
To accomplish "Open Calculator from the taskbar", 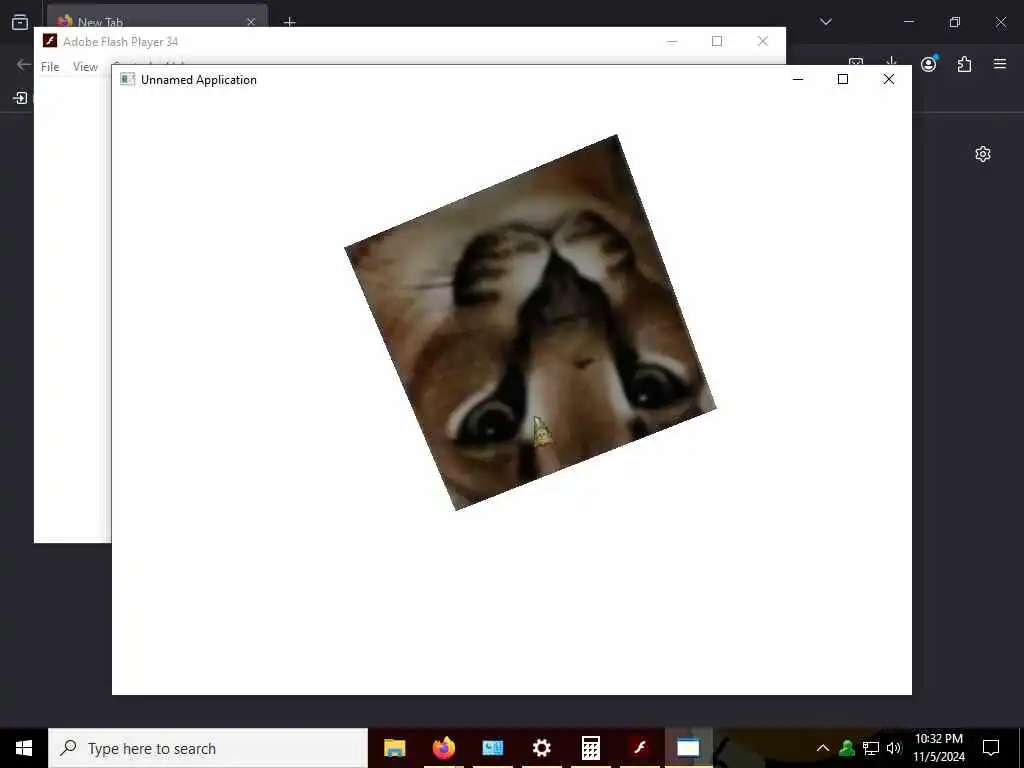I will click(590, 748).
